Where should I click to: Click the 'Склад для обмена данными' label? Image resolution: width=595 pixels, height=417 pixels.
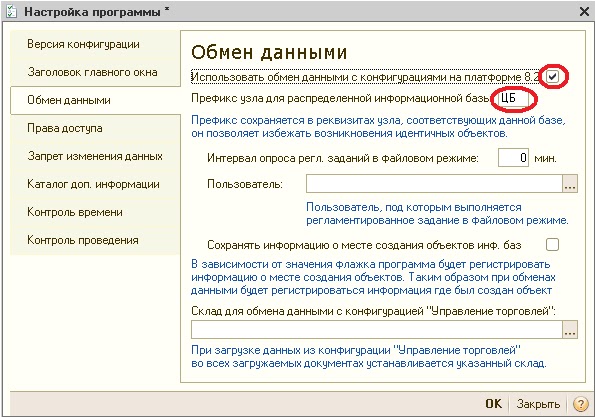(373, 311)
